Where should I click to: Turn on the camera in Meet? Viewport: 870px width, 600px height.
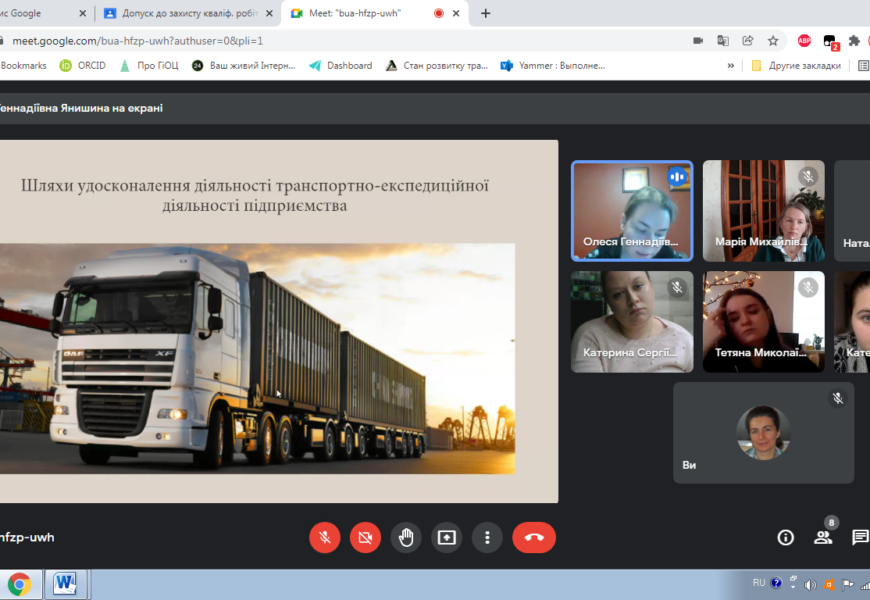click(x=365, y=537)
